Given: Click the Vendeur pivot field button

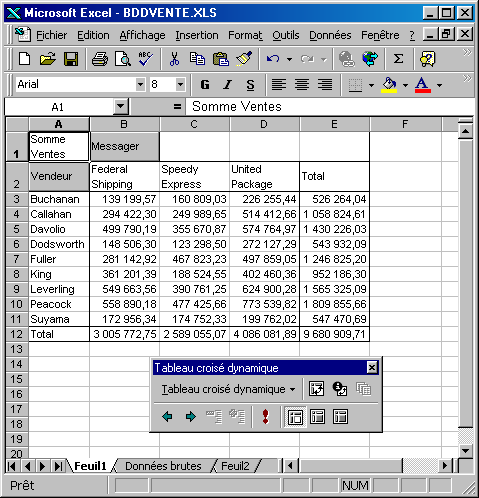Looking at the screenshot, I should click(x=59, y=176).
